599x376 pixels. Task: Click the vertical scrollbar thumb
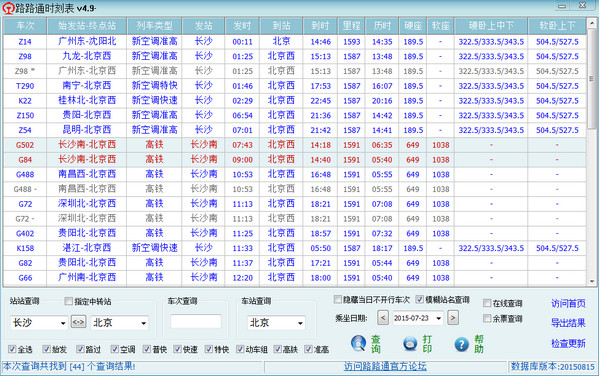pos(592,79)
